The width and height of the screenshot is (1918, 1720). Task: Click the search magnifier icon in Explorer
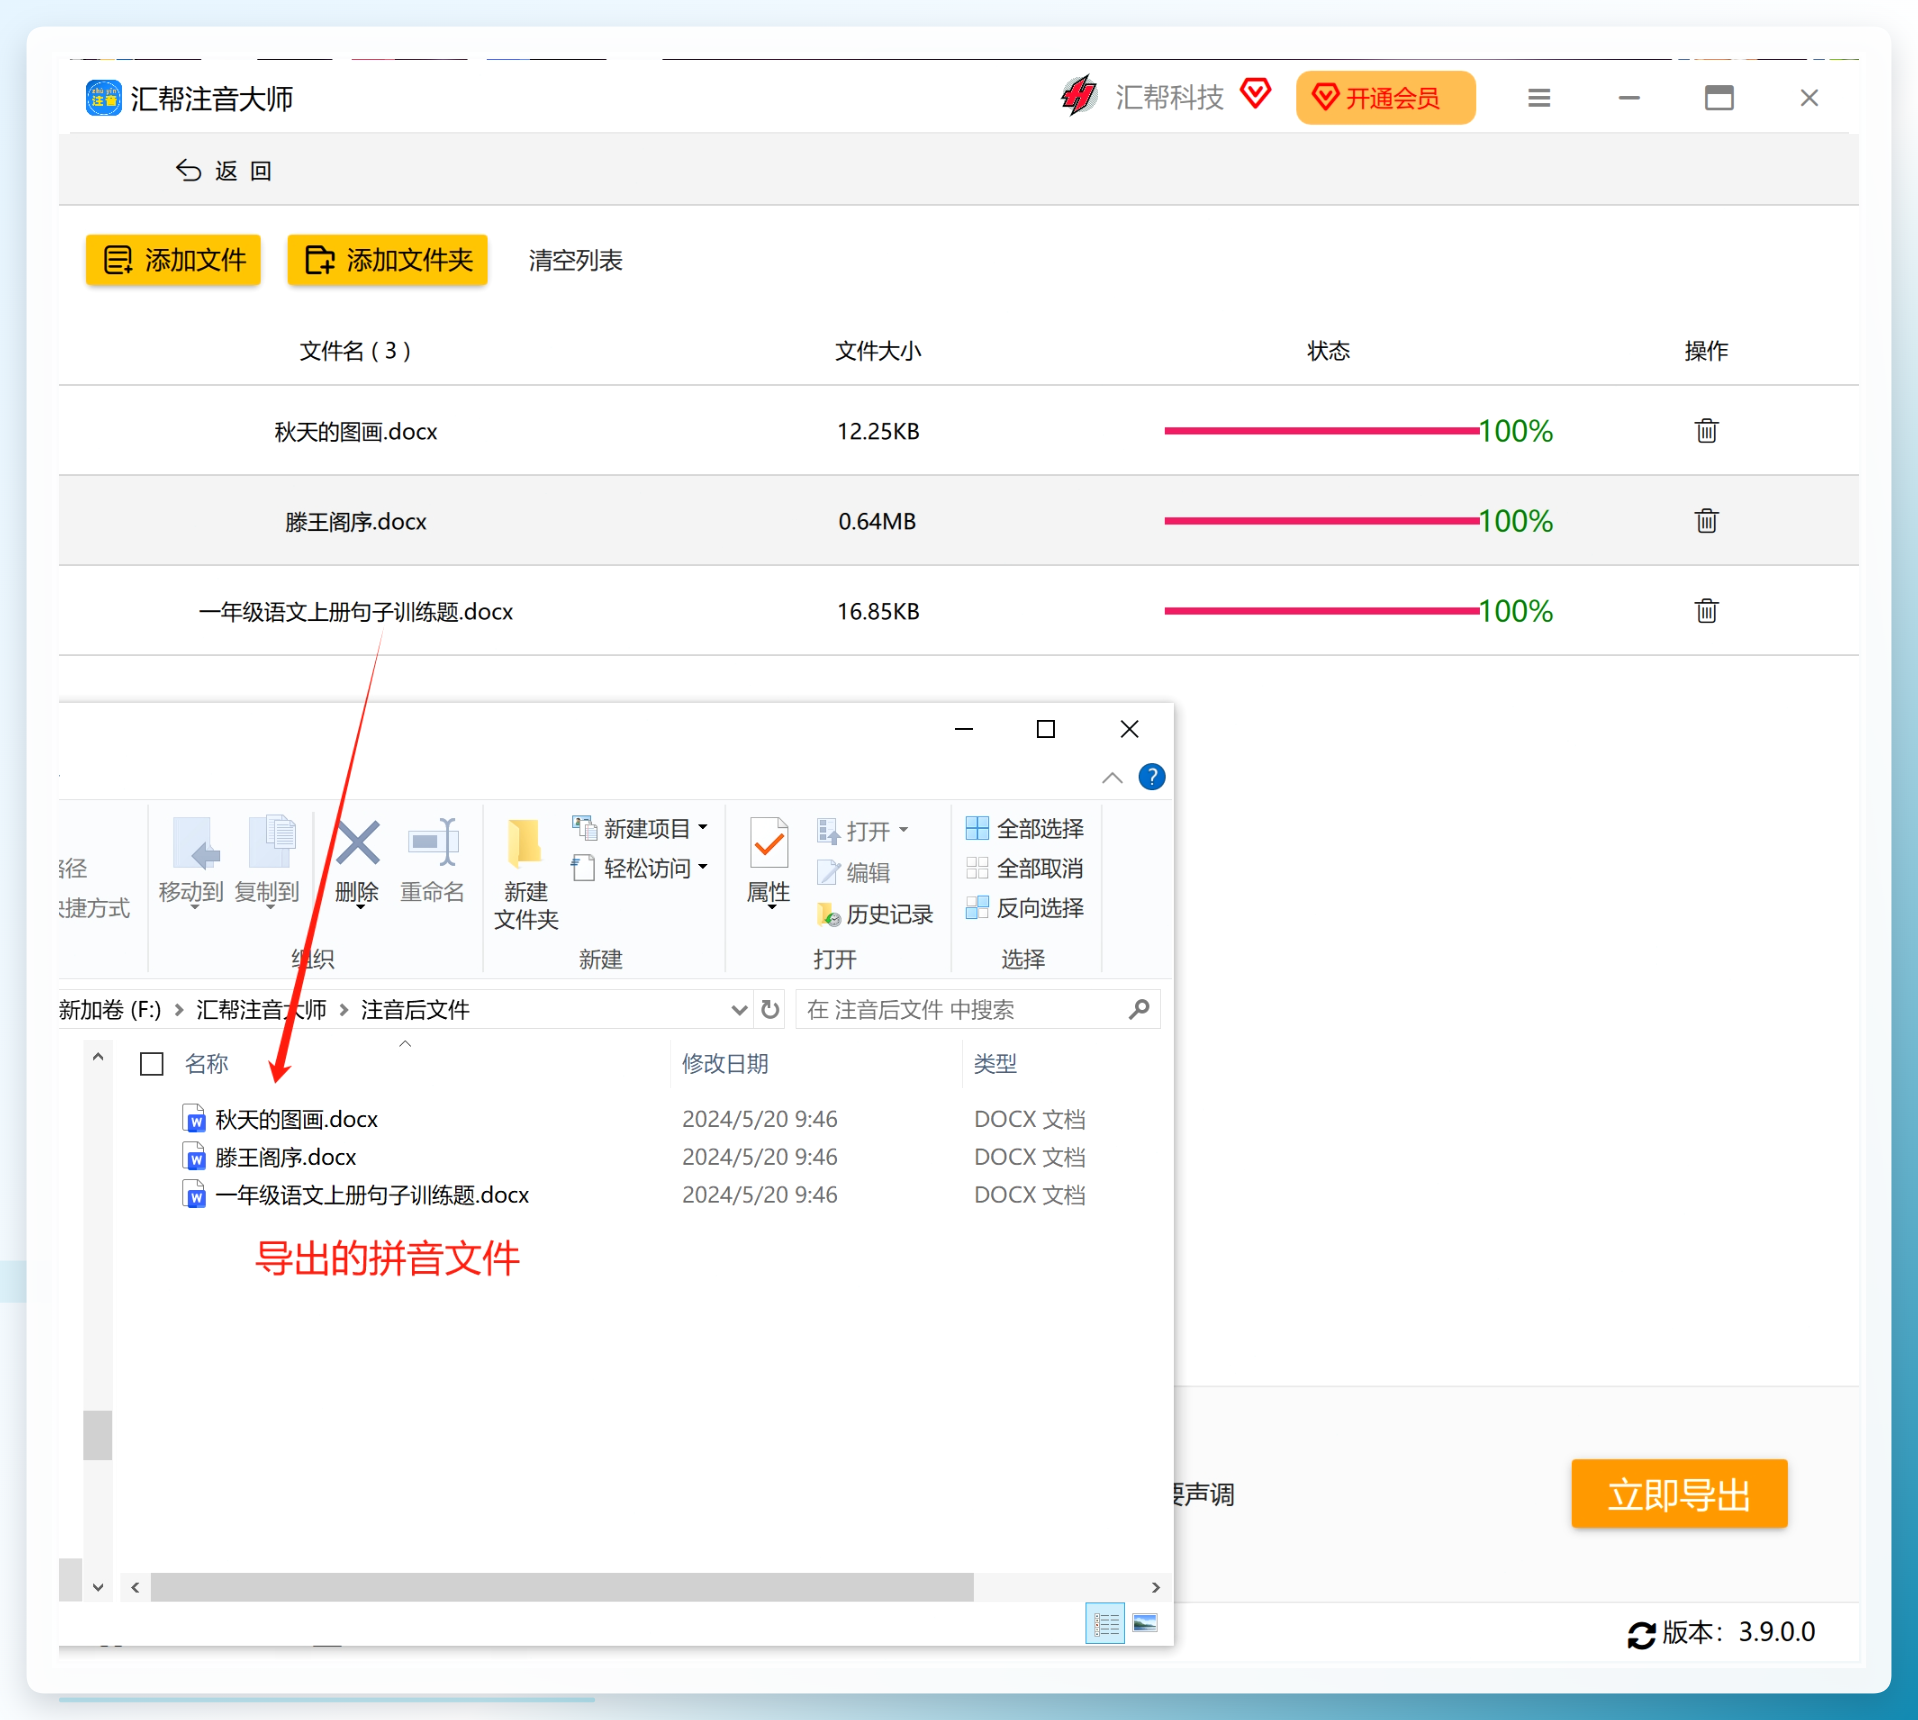coord(1139,1009)
